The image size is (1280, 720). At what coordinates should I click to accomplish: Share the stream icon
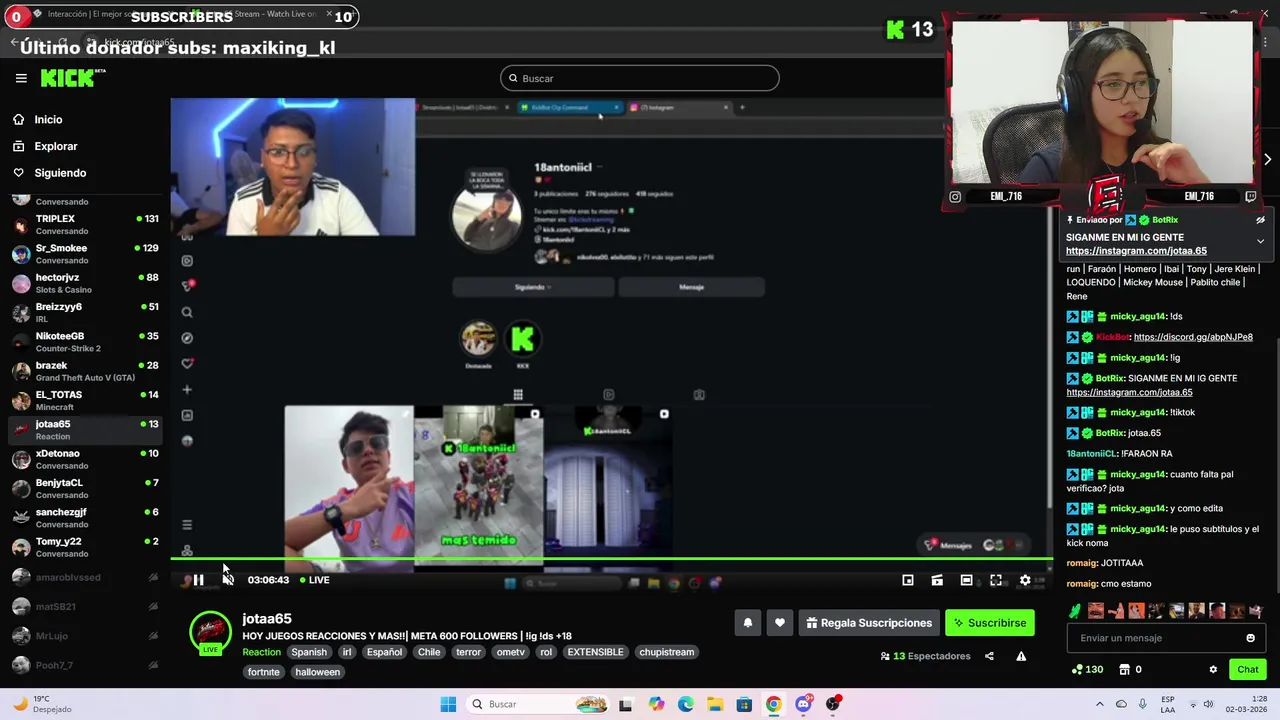[989, 656]
